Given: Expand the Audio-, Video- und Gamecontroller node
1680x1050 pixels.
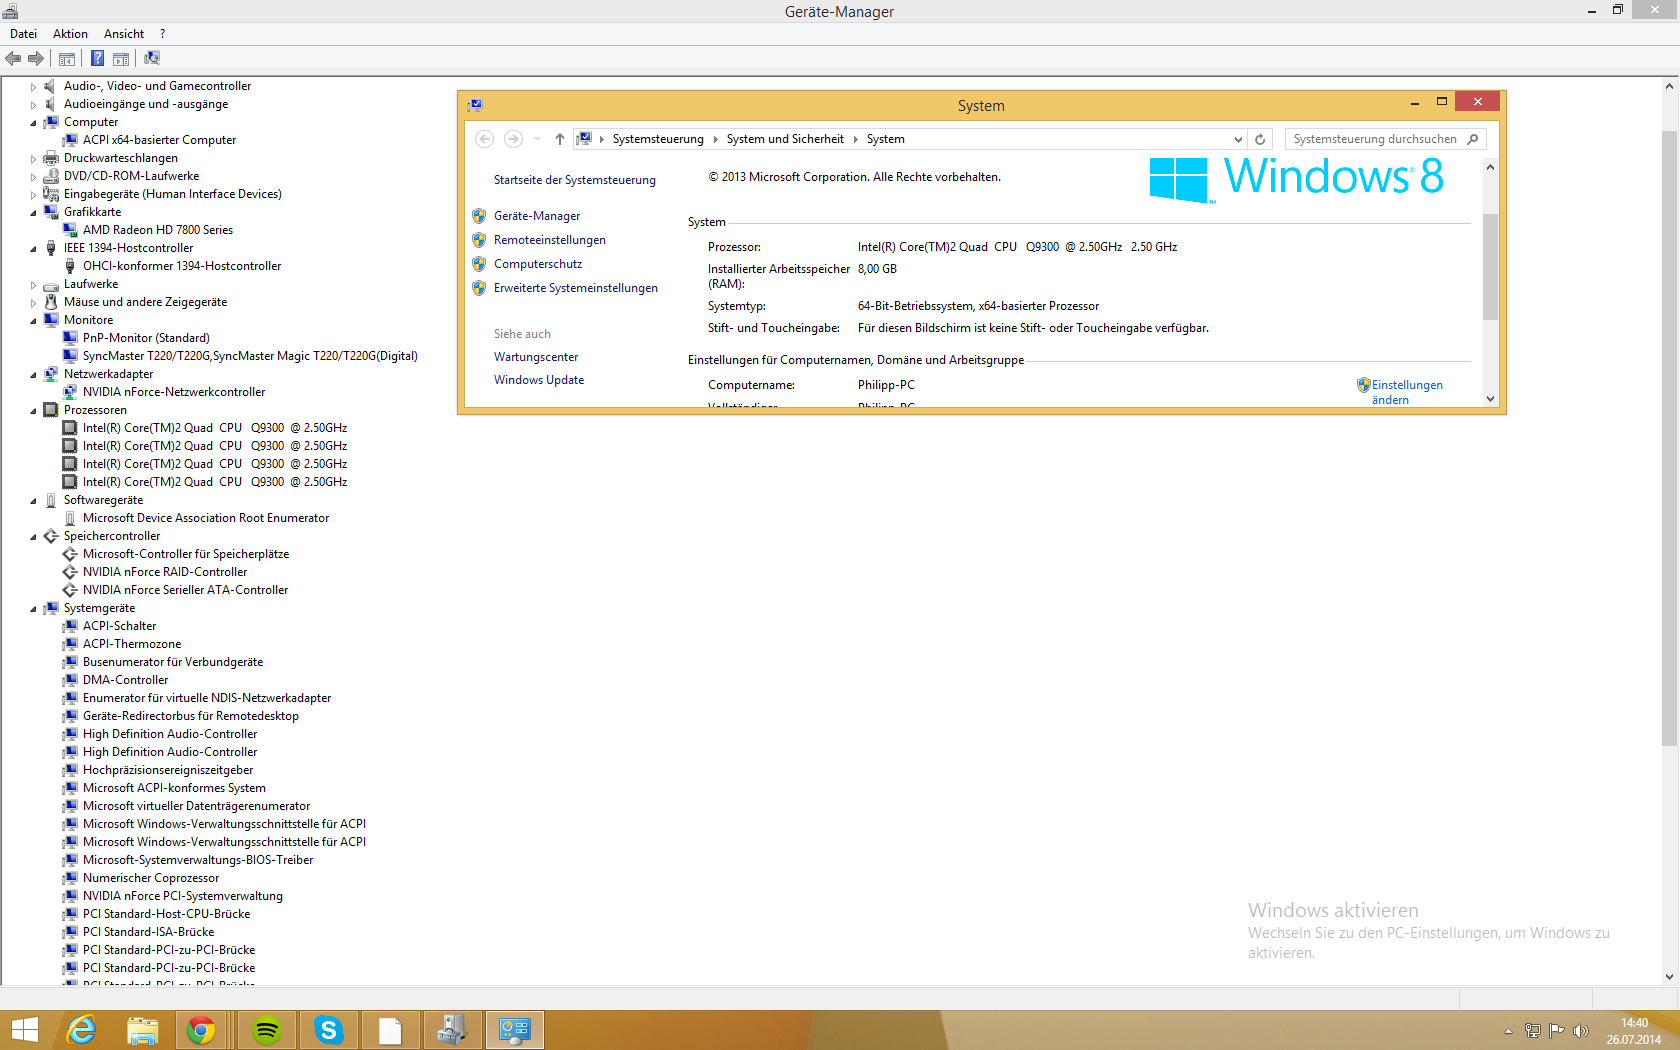Looking at the screenshot, I should (x=33, y=87).
